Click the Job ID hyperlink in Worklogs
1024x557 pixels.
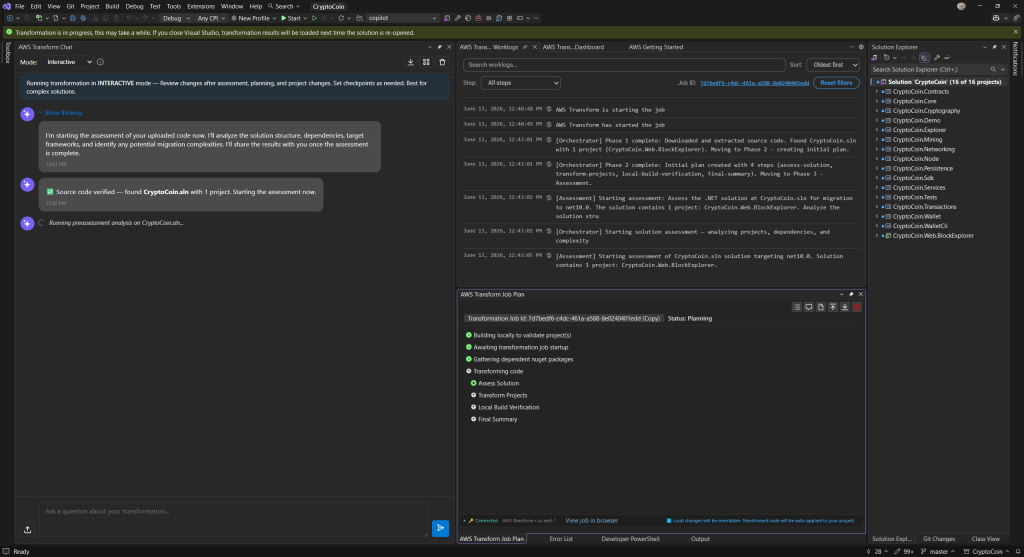pyautogui.click(x=754, y=83)
